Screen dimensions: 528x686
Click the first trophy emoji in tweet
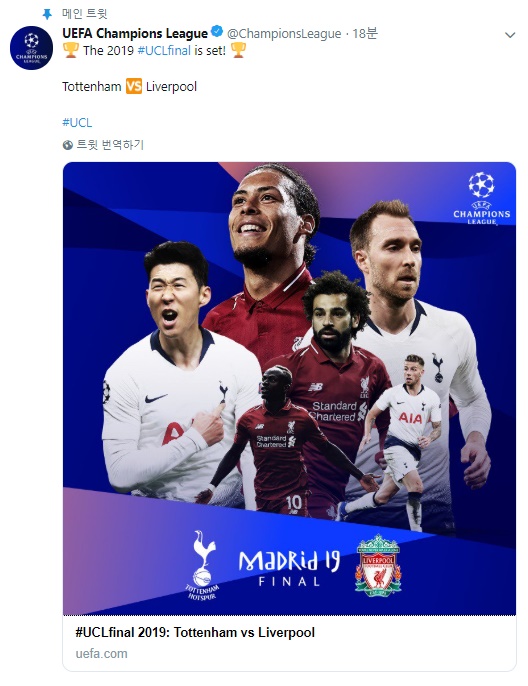coord(71,50)
